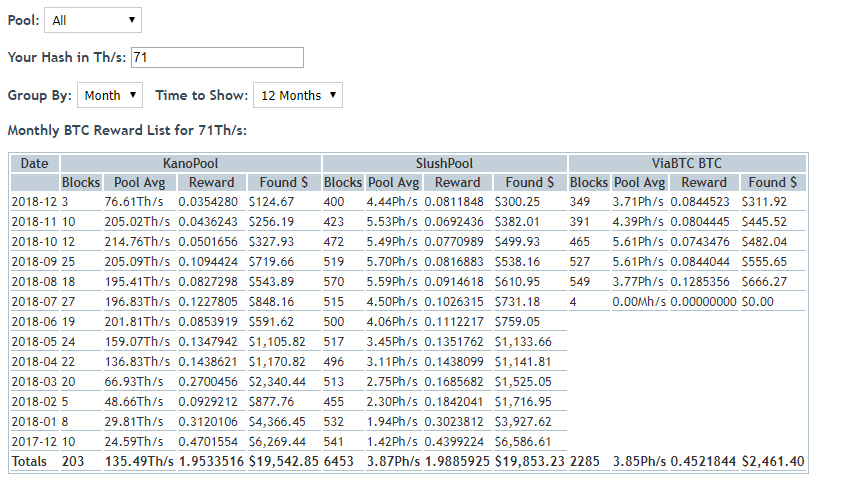842x485 pixels.
Task: Select ViaBTC found value $482.04
Action: [764, 242]
